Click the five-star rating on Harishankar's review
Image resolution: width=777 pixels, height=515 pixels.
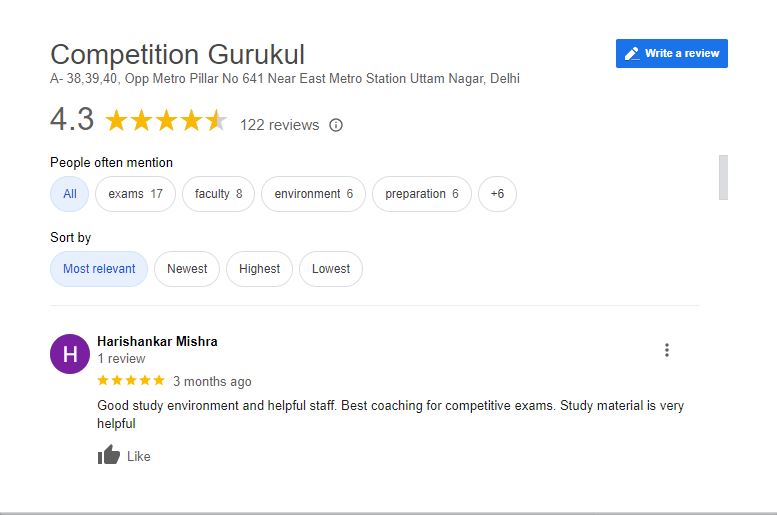pyautogui.click(x=131, y=380)
